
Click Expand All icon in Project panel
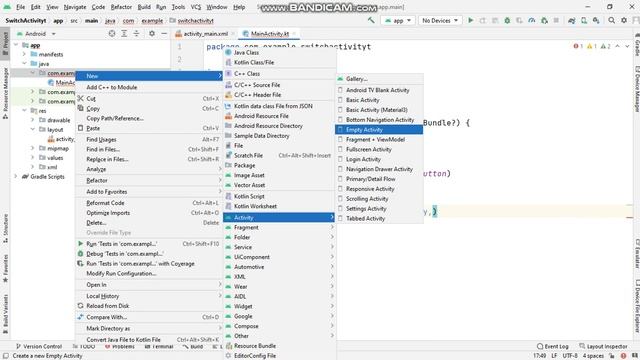tap(124, 33)
